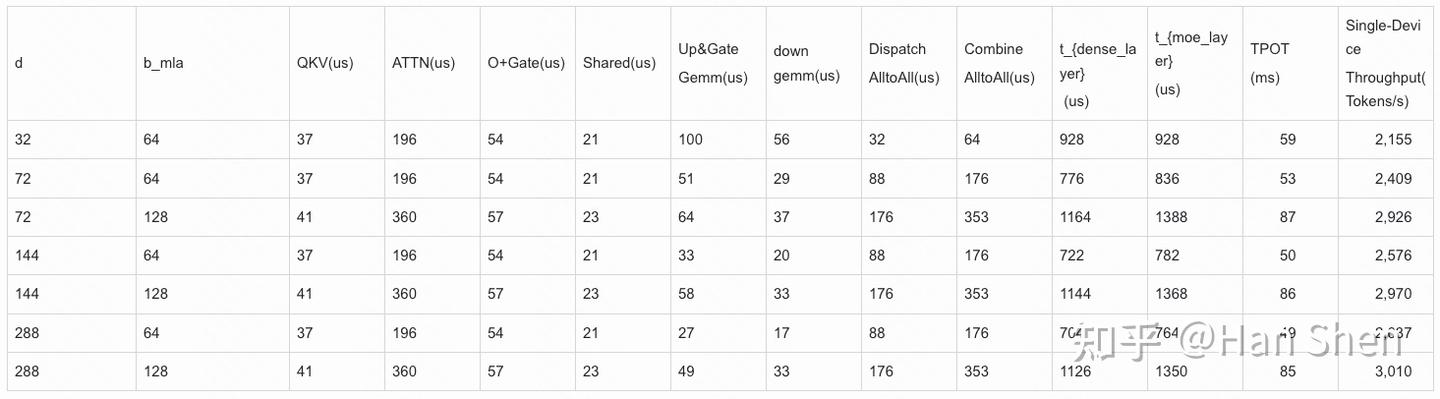
Task: Select the Single-Device Throughput header cell
Action: tap(1385, 63)
